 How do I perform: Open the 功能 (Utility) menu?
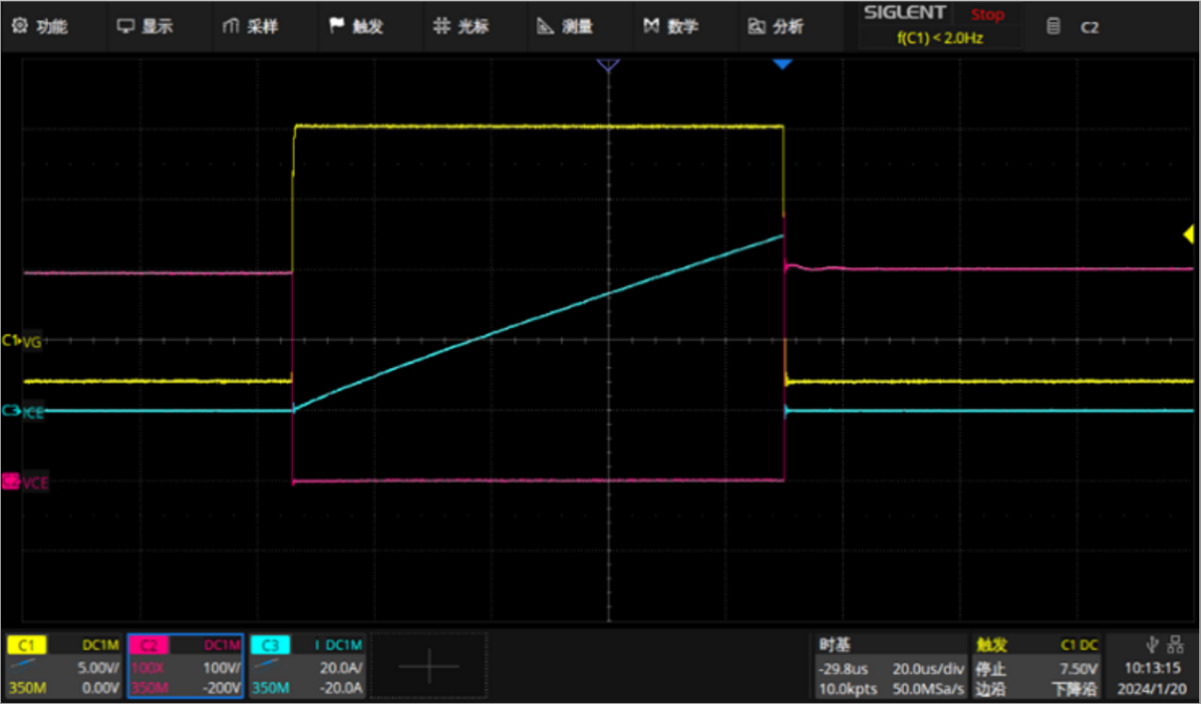pyautogui.click(x=40, y=27)
